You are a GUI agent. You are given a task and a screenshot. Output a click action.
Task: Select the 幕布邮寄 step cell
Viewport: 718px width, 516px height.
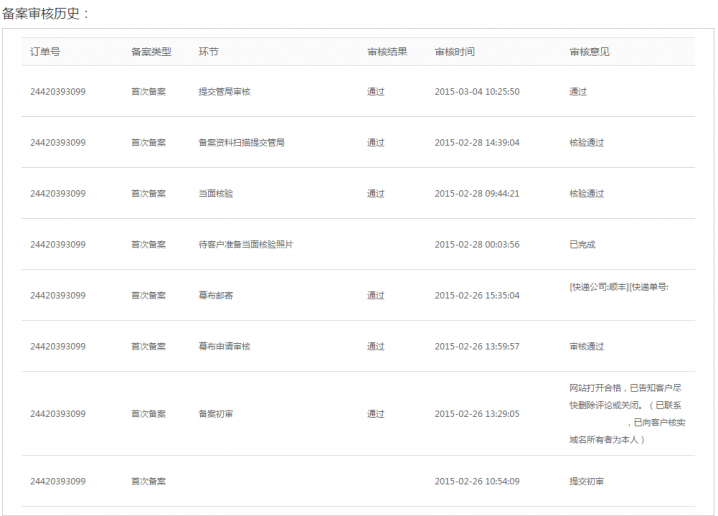point(215,296)
